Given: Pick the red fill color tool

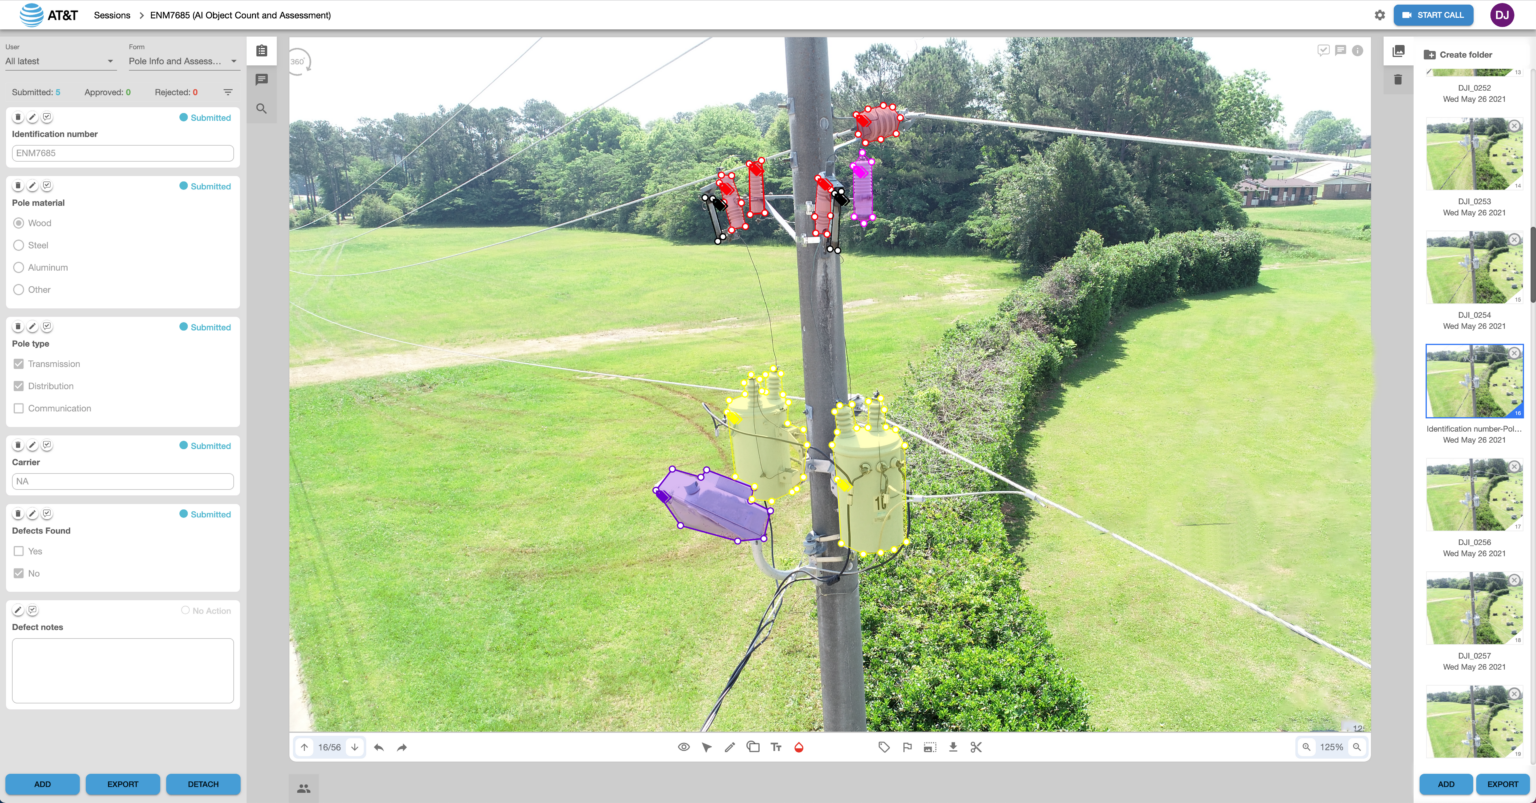Looking at the screenshot, I should pyautogui.click(x=798, y=747).
